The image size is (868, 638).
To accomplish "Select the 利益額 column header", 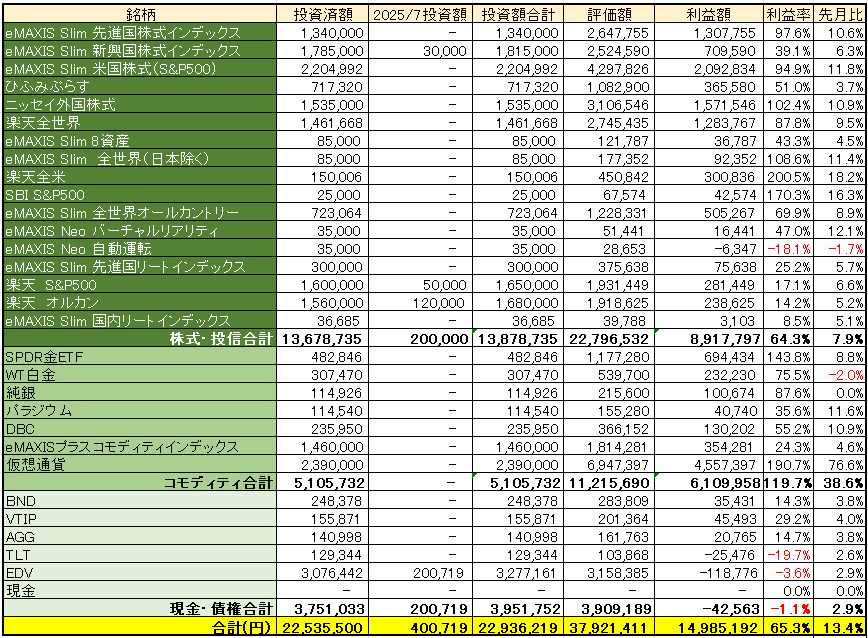I will tap(708, 14).
